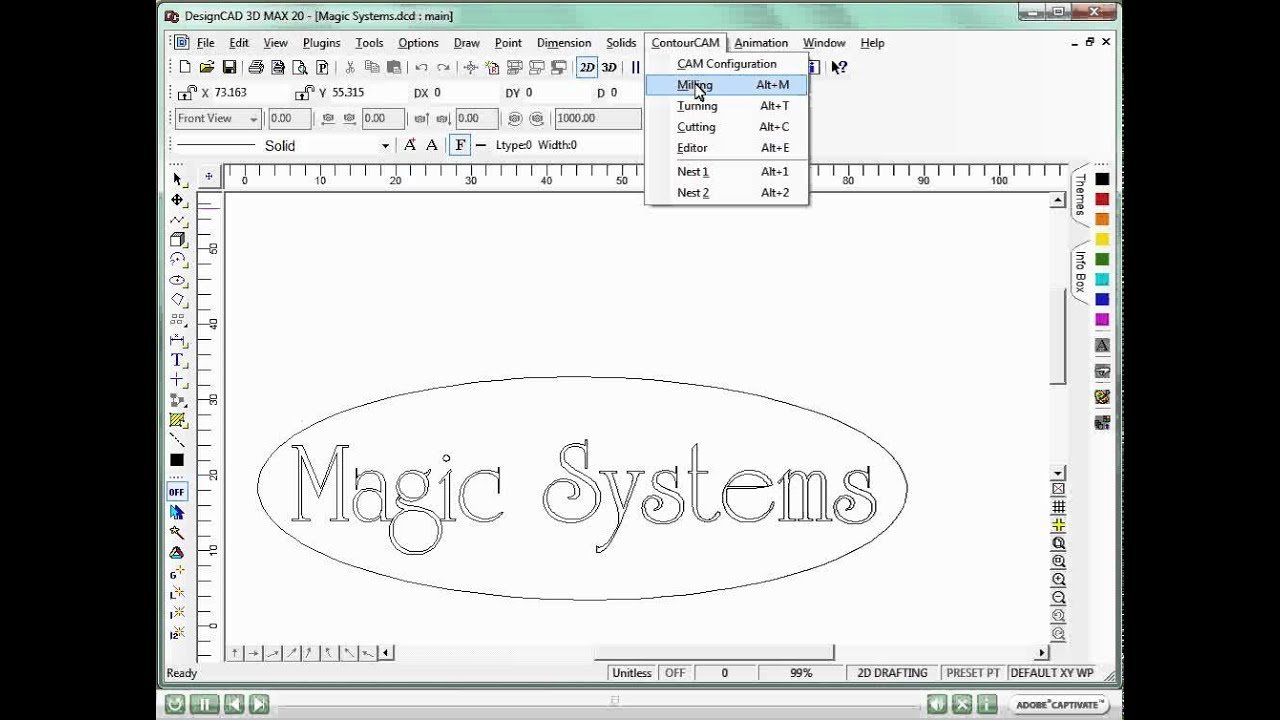Choose the Hatch fill tool
Screen dimensions: 1280x720
(x=177, y=419)
